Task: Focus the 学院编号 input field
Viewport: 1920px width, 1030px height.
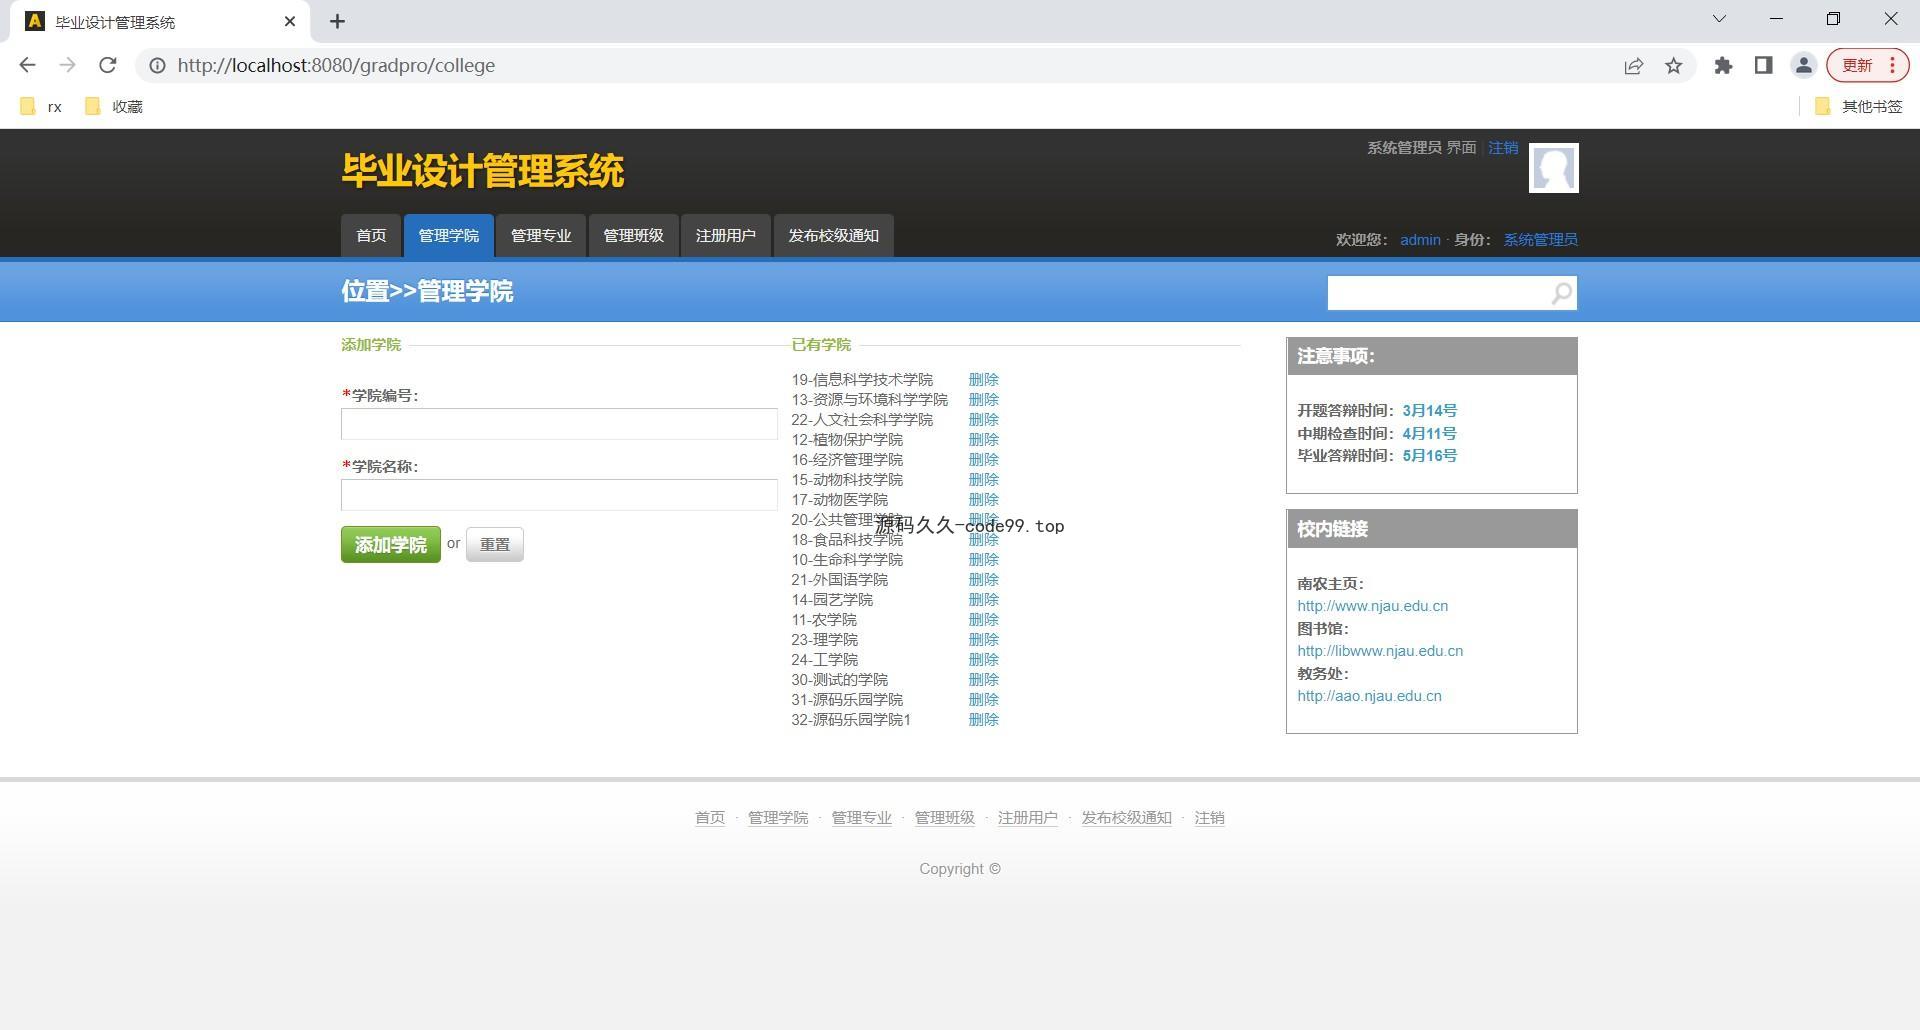Action: [x=559, y=424]
